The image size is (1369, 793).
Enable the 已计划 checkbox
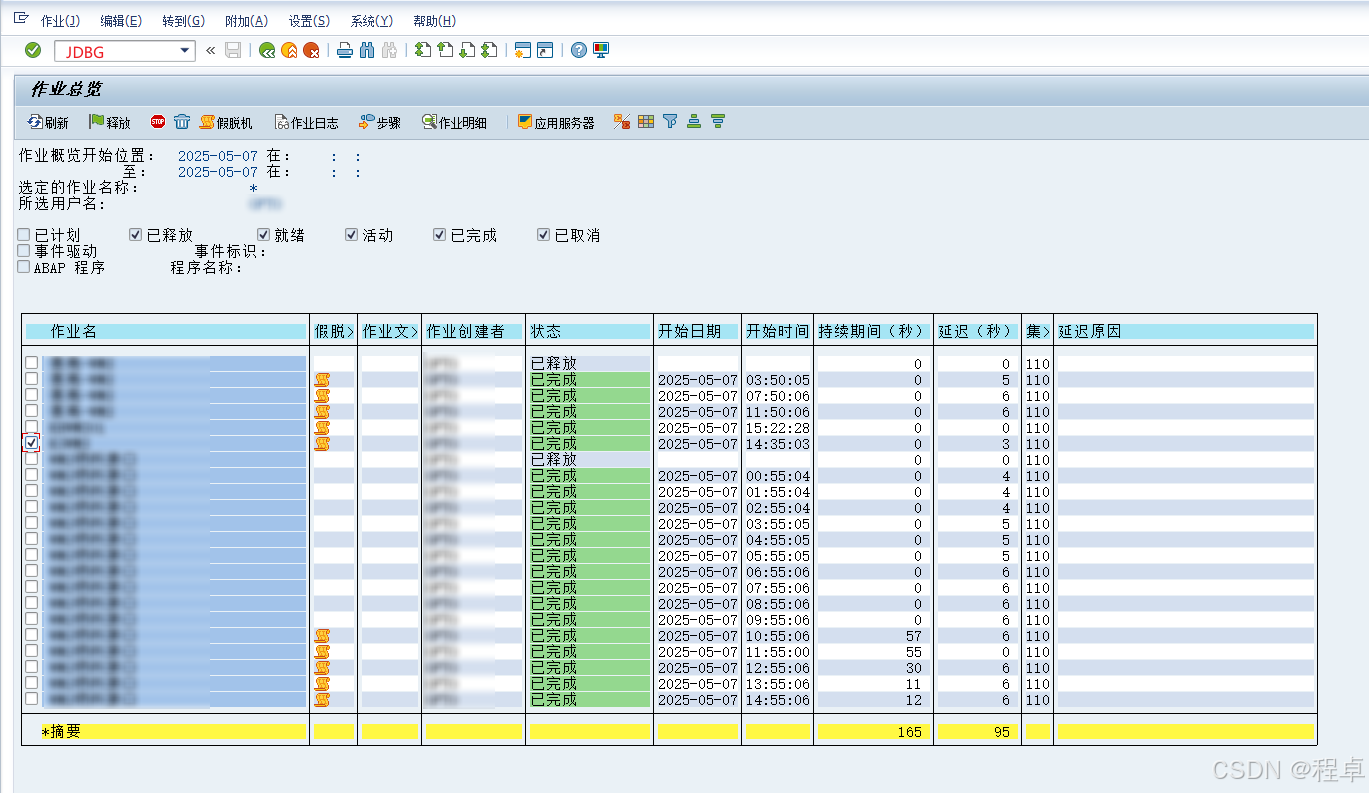pos(24,235)
